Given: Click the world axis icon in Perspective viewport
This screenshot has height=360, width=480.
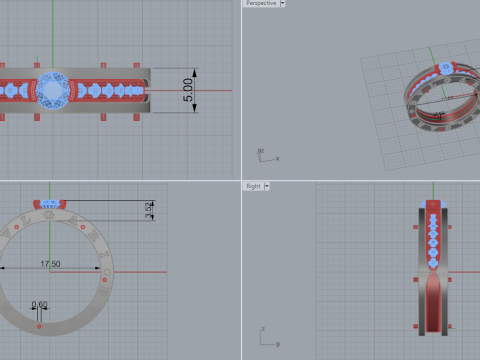Looking at the screenshot, I should pyautogui.click(x=268, y=155).
